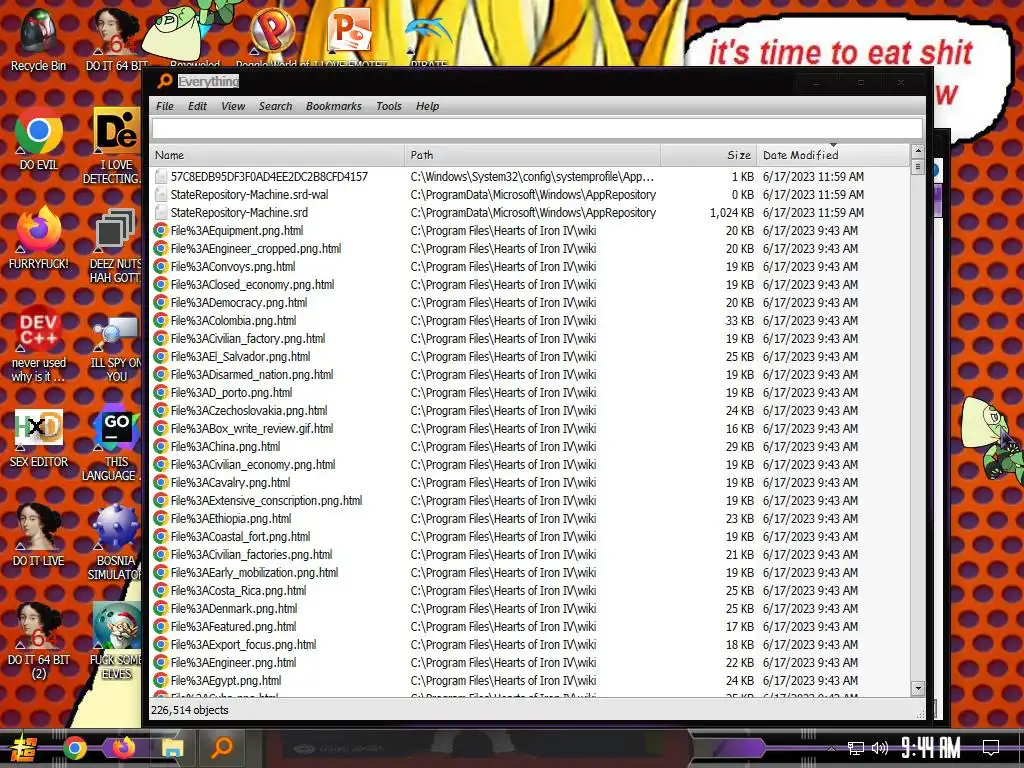Select File%3AEgypt.png.html result
Screen dimensions: 1024x768
[x=530, y=680]
